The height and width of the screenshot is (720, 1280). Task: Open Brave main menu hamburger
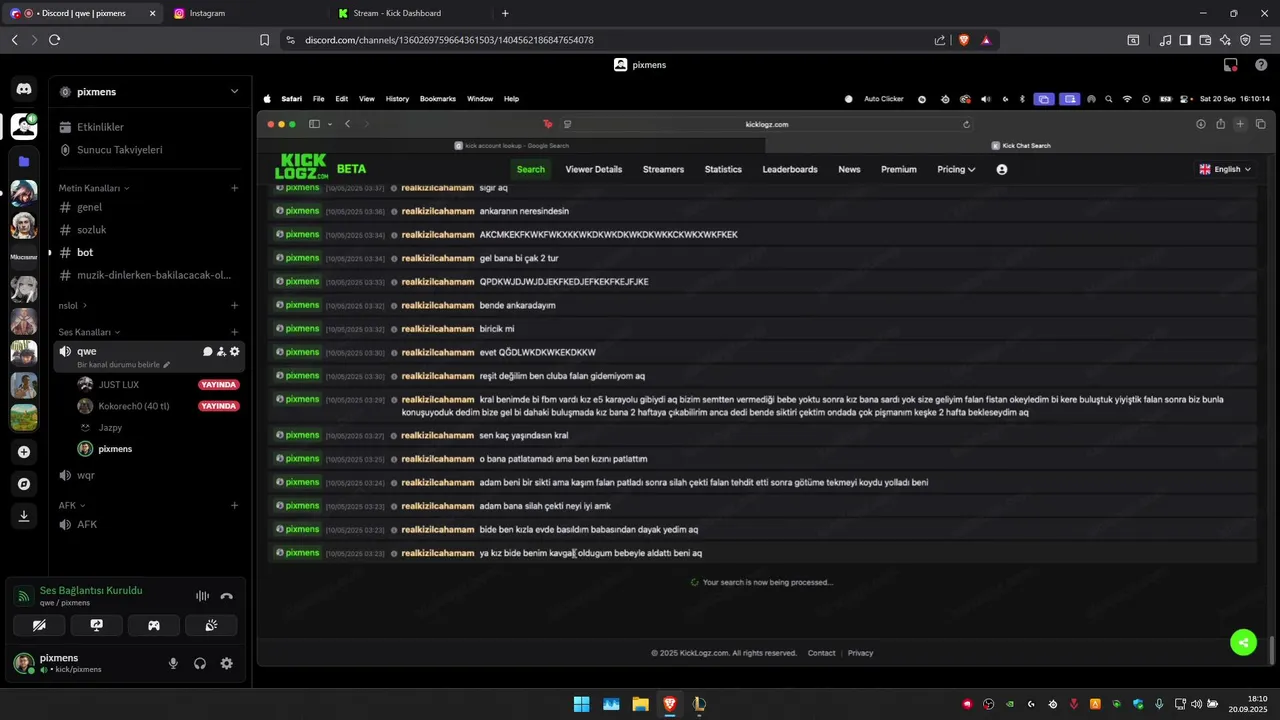tap(1265, 40)
